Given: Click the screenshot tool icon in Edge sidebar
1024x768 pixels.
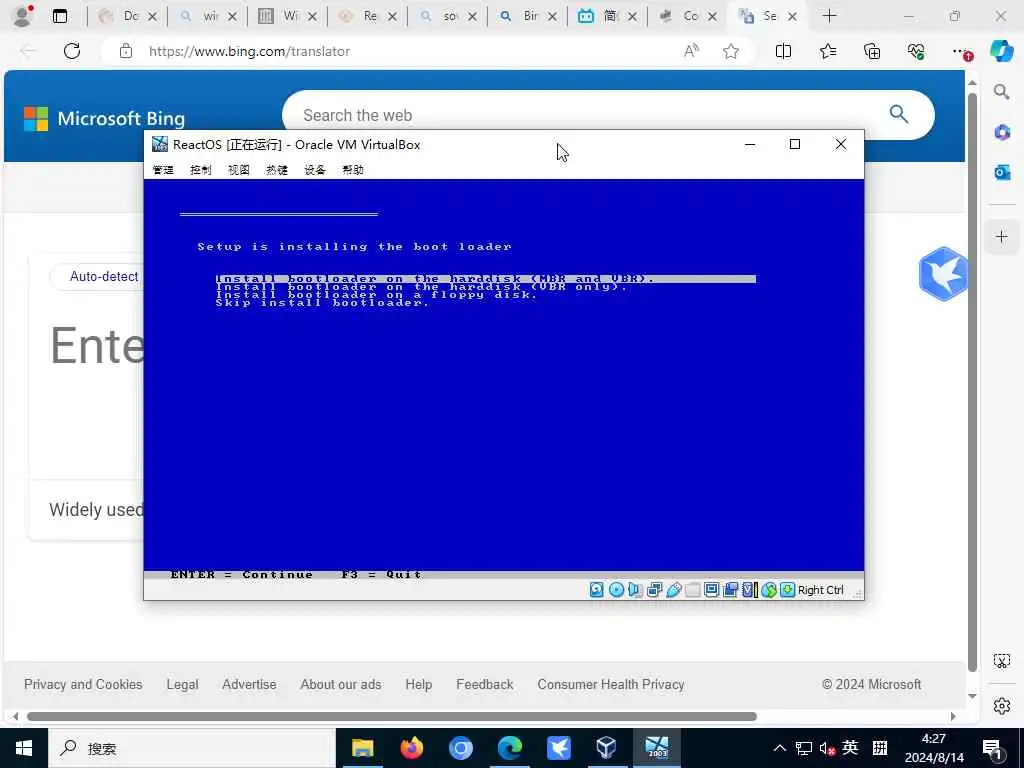Looking at the screenshot, I should click(1002, 660).
